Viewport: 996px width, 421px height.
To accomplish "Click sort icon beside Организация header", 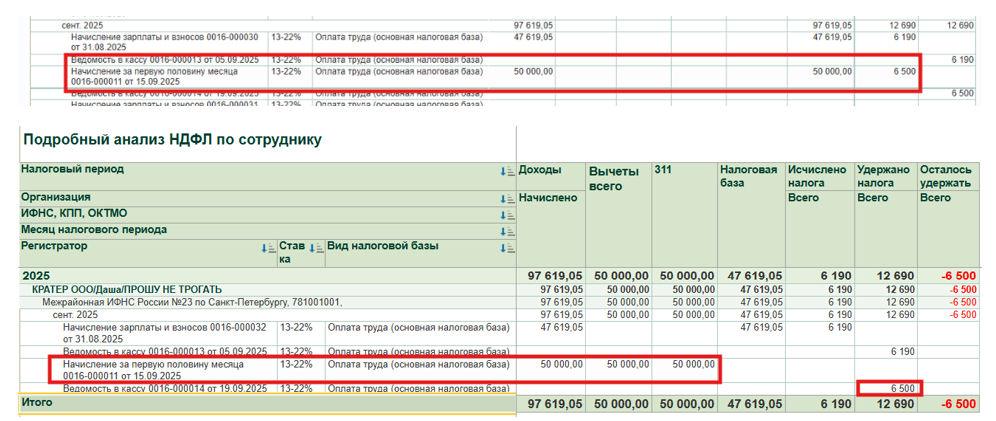I will tap(507, 198).
